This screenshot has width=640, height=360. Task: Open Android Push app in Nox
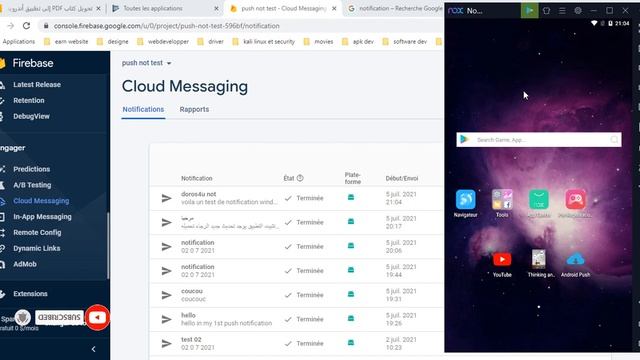point(575,260)
